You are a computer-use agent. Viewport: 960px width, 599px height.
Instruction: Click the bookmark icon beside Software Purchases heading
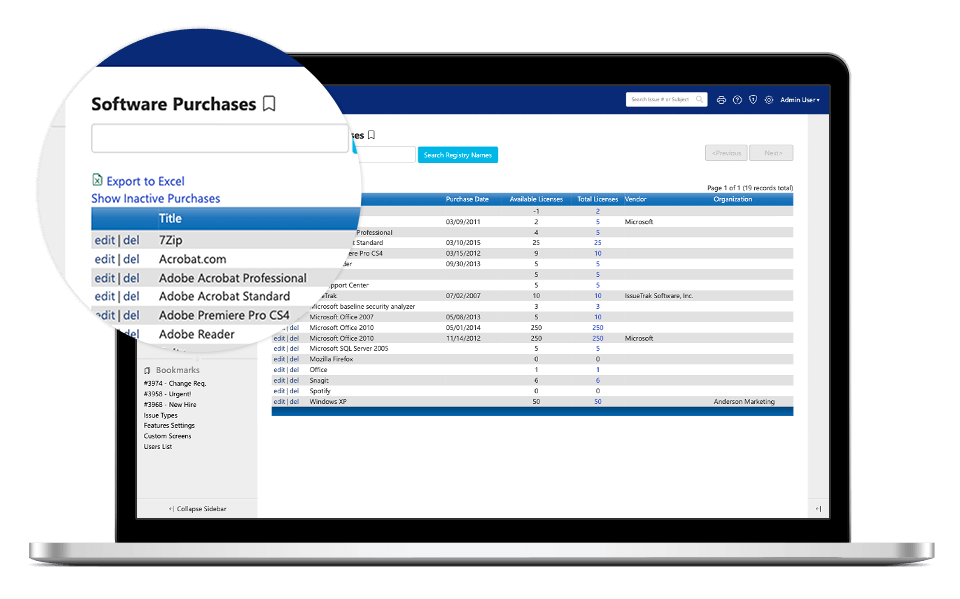tap(269, 104)
